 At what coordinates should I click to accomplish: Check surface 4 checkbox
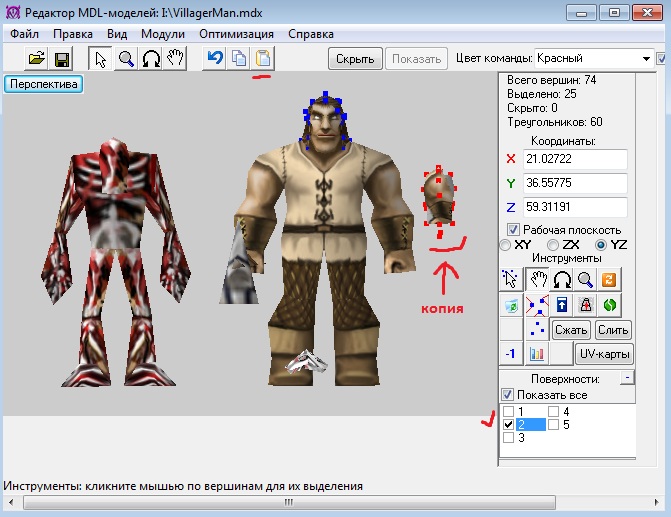tap(553, 412)
